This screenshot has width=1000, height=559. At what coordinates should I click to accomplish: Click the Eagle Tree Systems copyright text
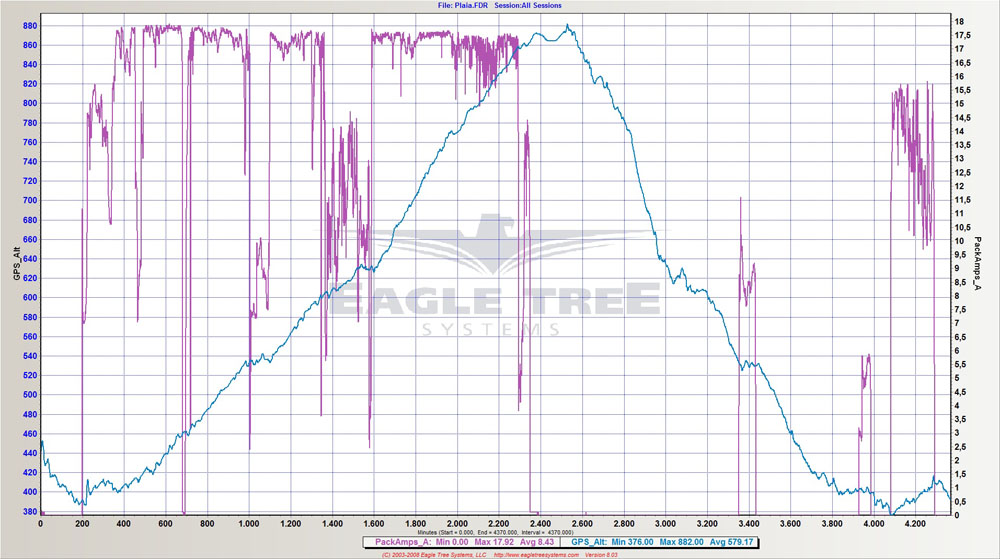click(x=433, y=555)
